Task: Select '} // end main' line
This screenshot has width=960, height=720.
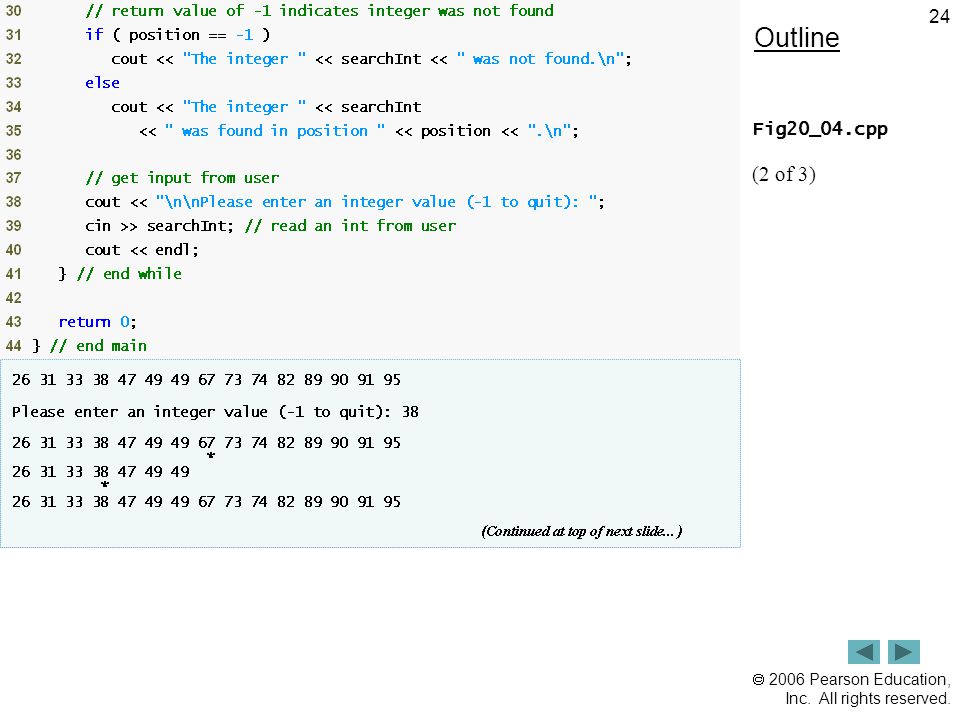Action: 89,346
